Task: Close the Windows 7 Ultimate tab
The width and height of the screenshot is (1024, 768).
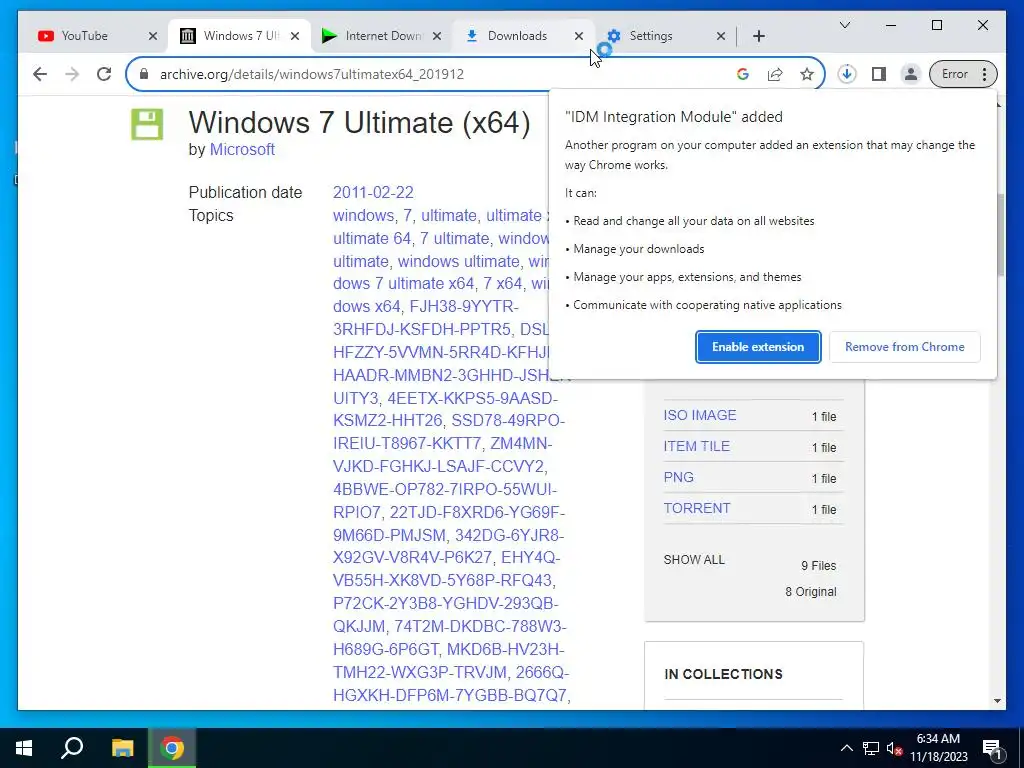Action: pos(295,36)
